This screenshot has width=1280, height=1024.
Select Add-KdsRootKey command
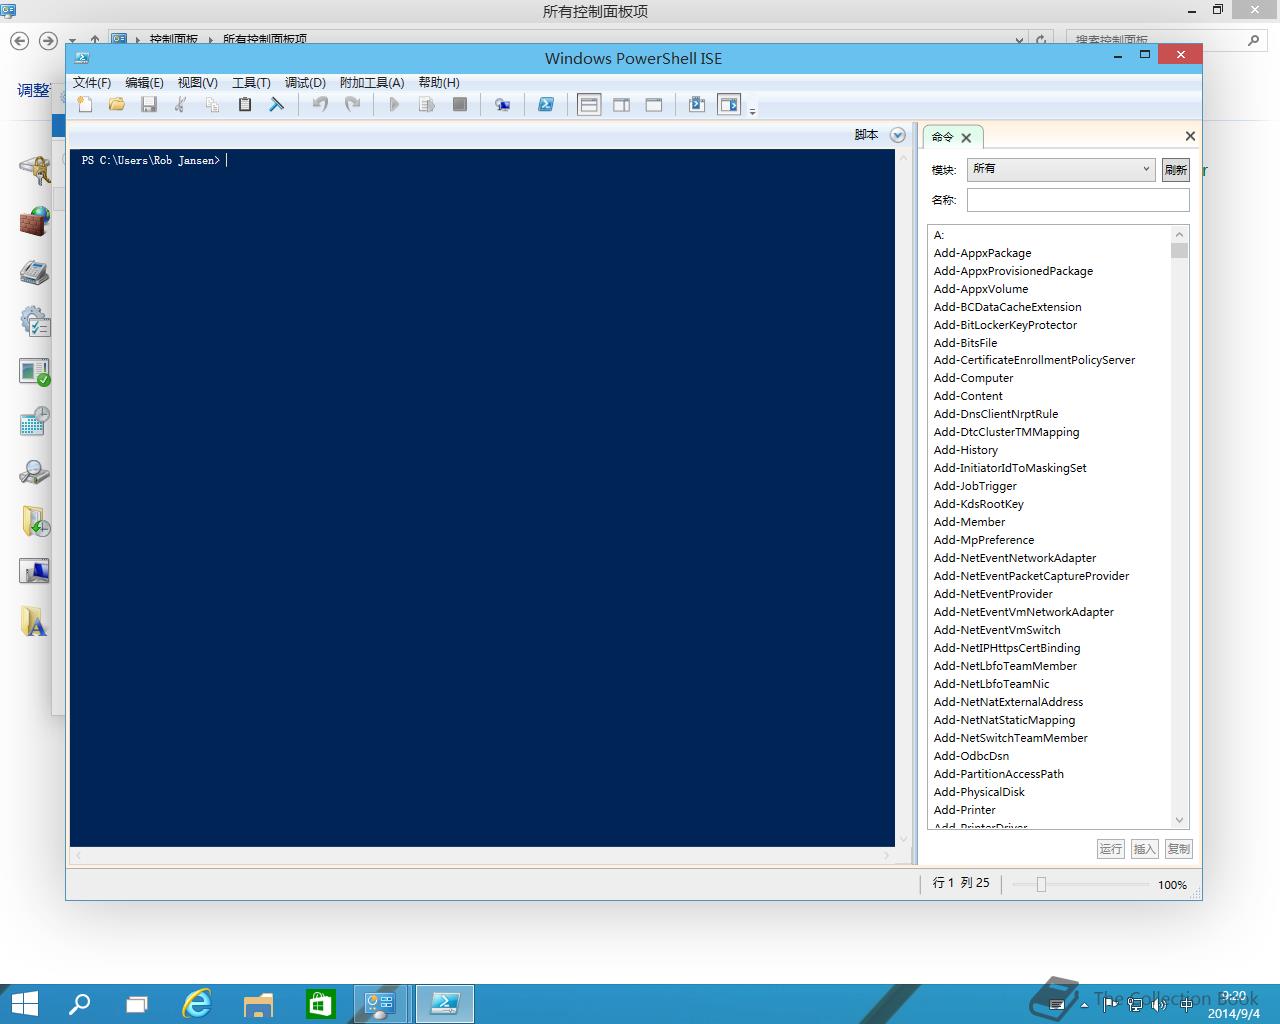(x=978, y=504)
